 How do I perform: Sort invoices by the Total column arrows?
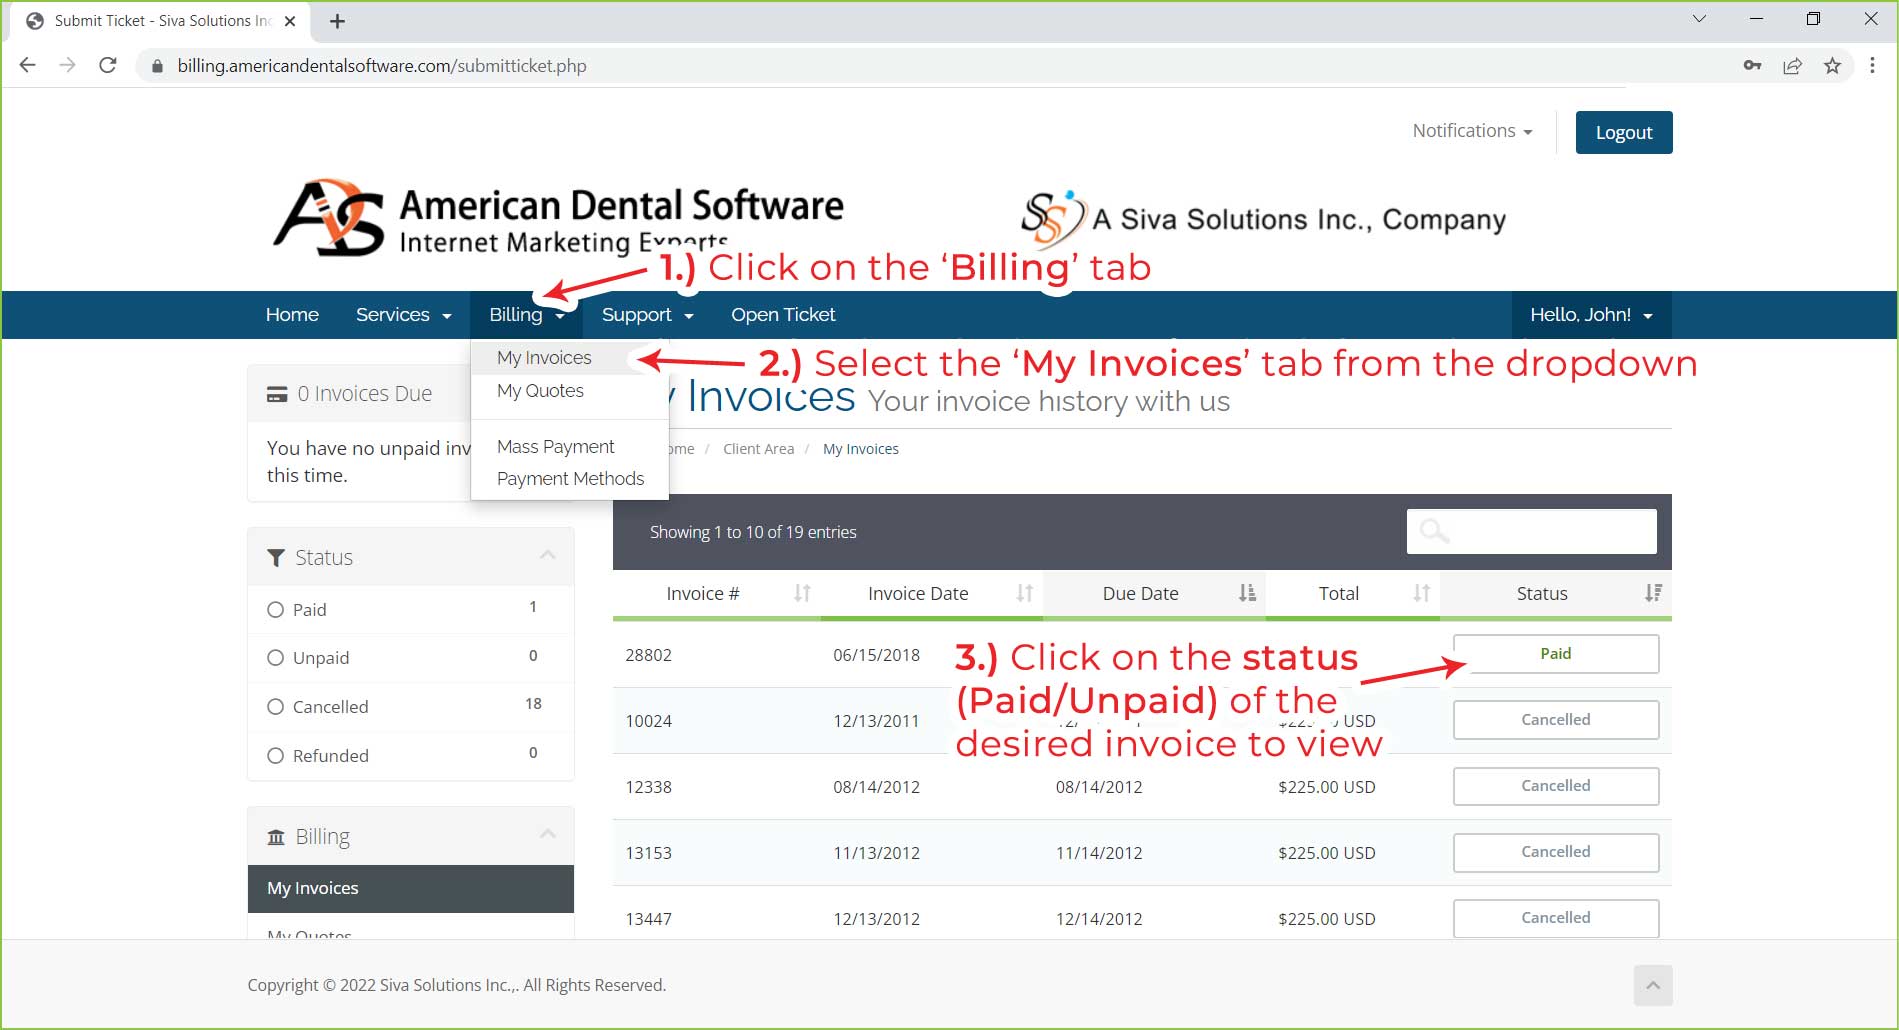1421,593
